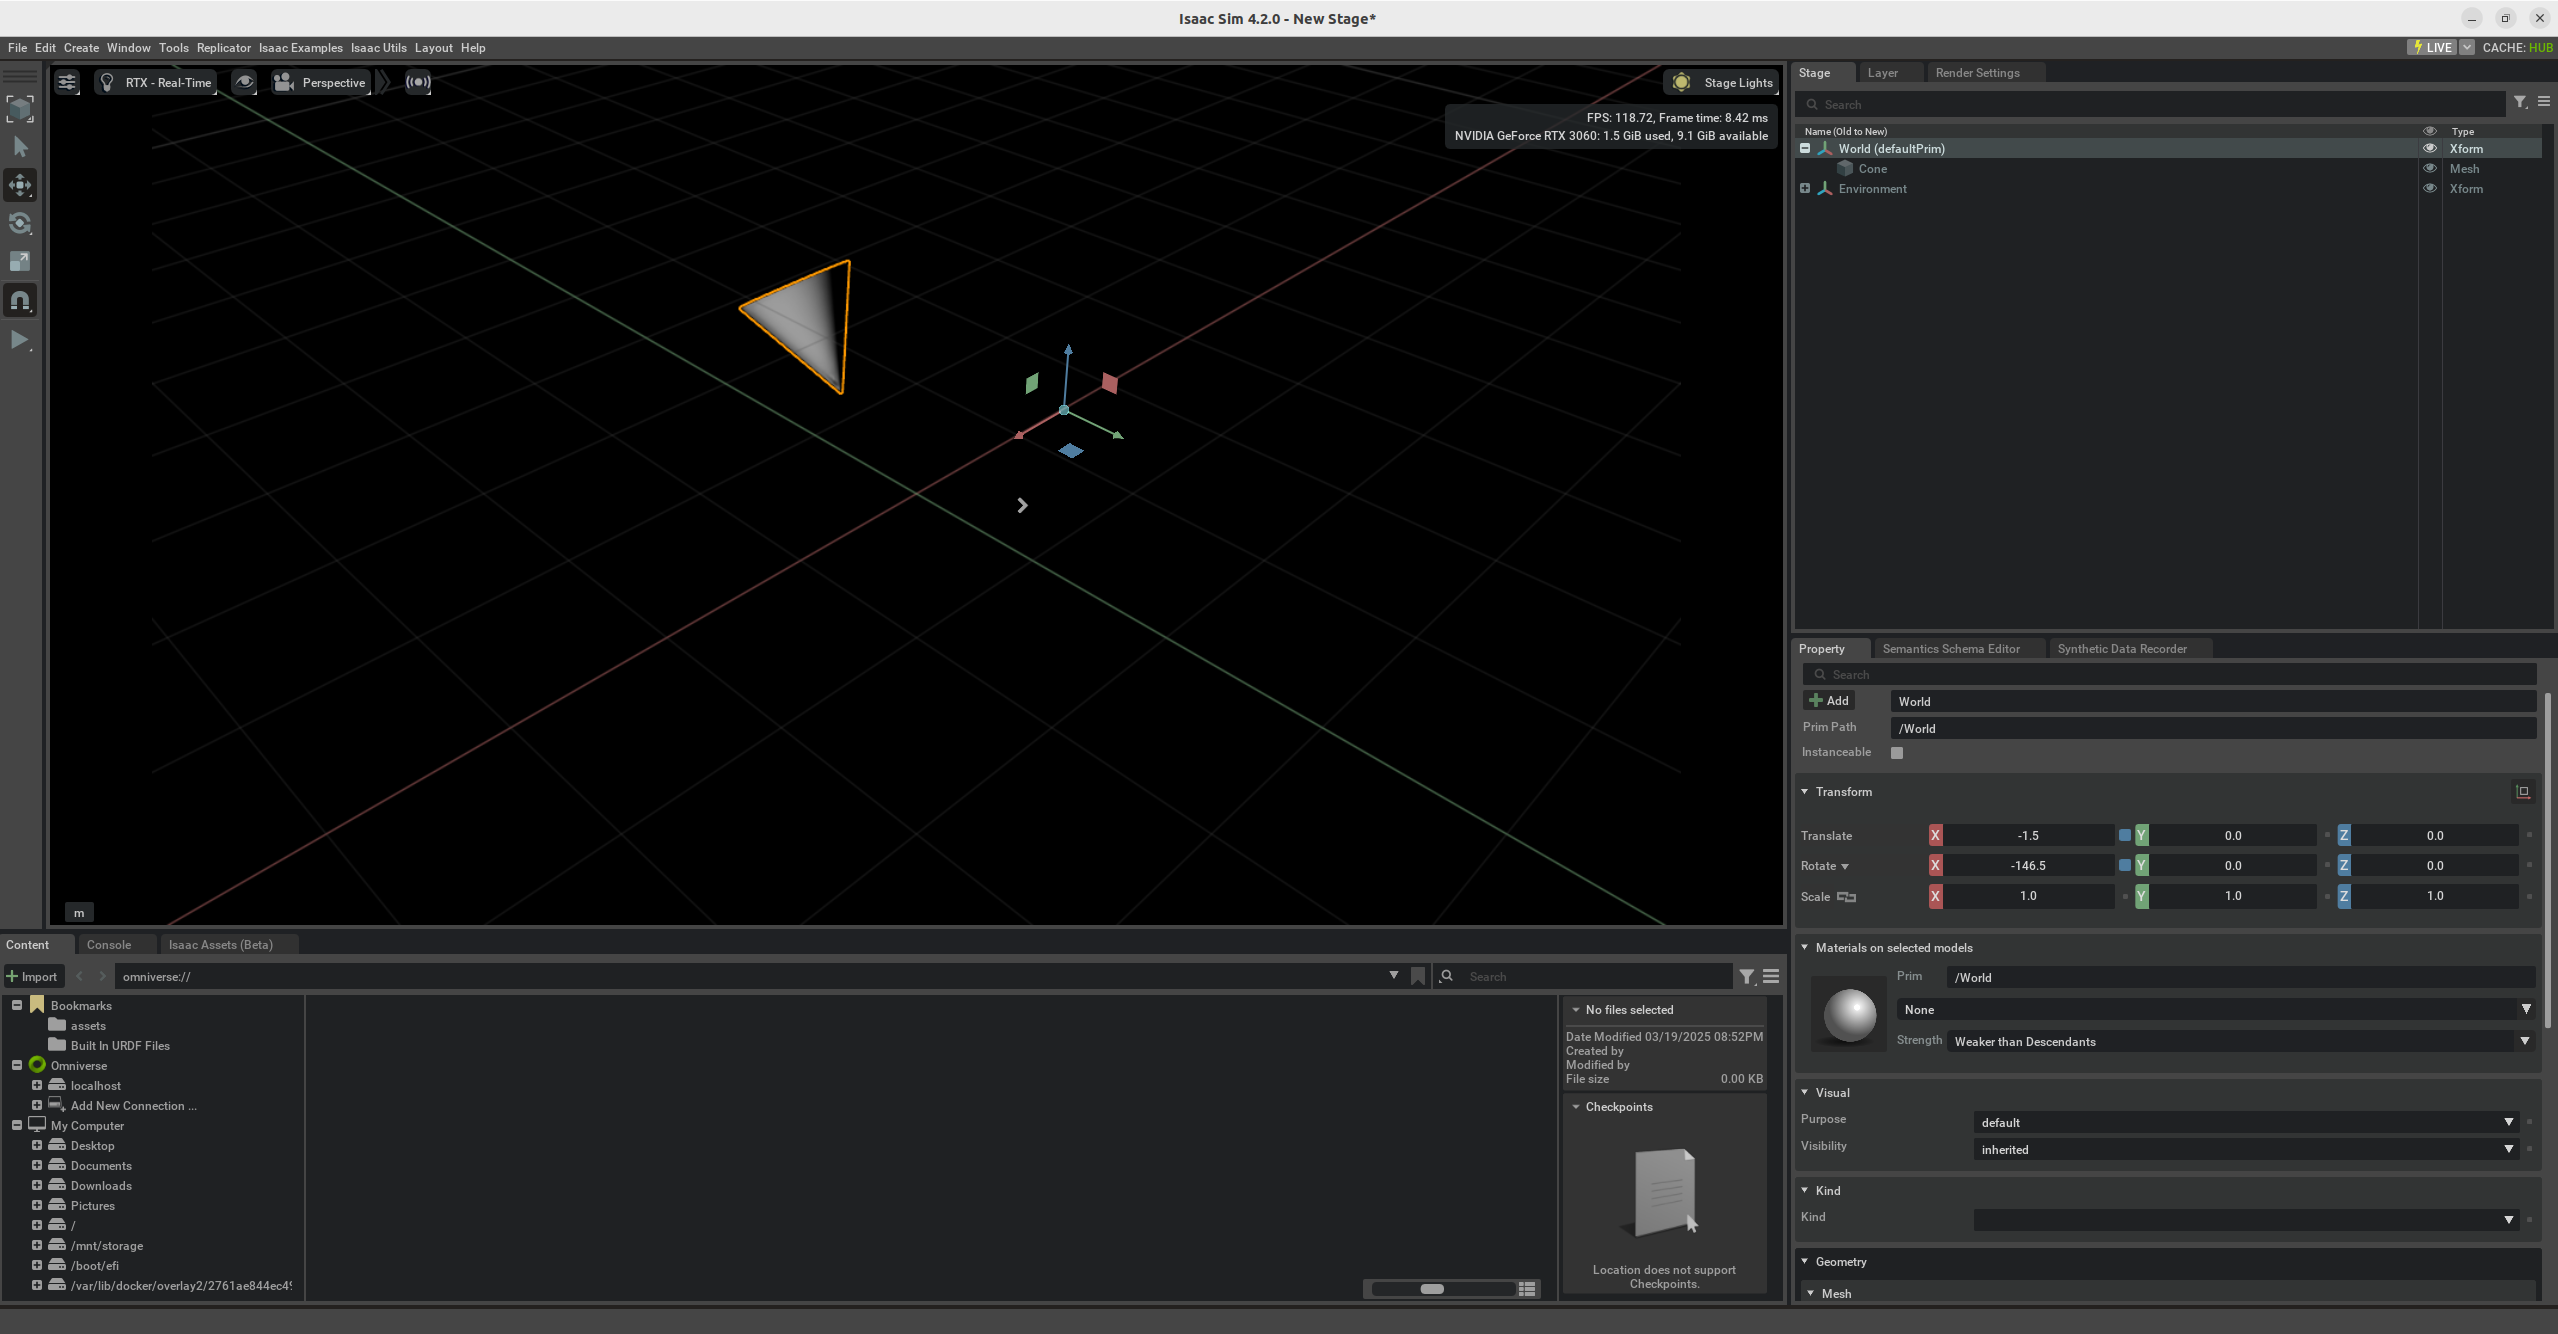This screenshot has height=1334, width=2558.
Task: Switch to the Console tab
Action: click(109, 945)
